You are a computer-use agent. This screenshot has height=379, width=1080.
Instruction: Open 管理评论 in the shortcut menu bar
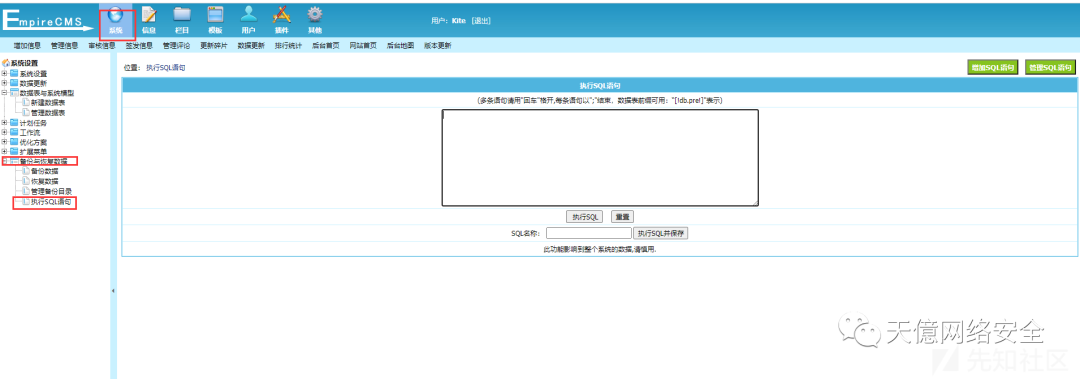click(176, 46)
